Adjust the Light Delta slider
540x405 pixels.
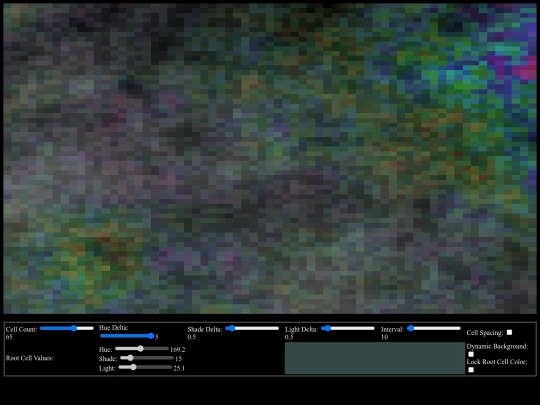(347, 328)
